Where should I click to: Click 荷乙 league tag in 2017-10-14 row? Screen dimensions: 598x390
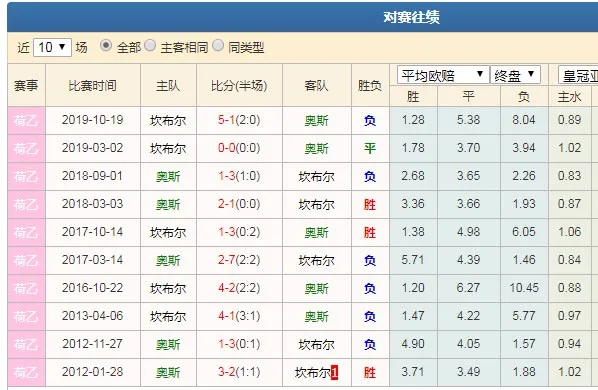(26, 232)
